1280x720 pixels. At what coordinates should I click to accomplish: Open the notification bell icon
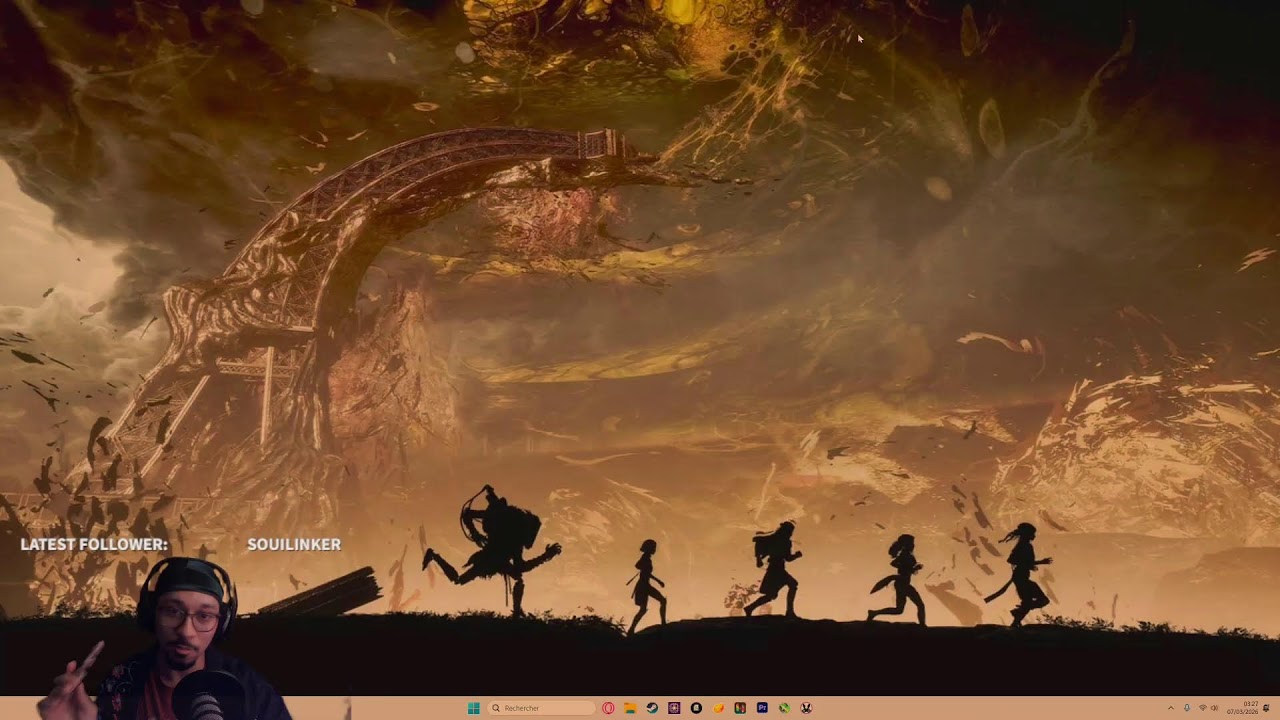[x=1266, y=708]
